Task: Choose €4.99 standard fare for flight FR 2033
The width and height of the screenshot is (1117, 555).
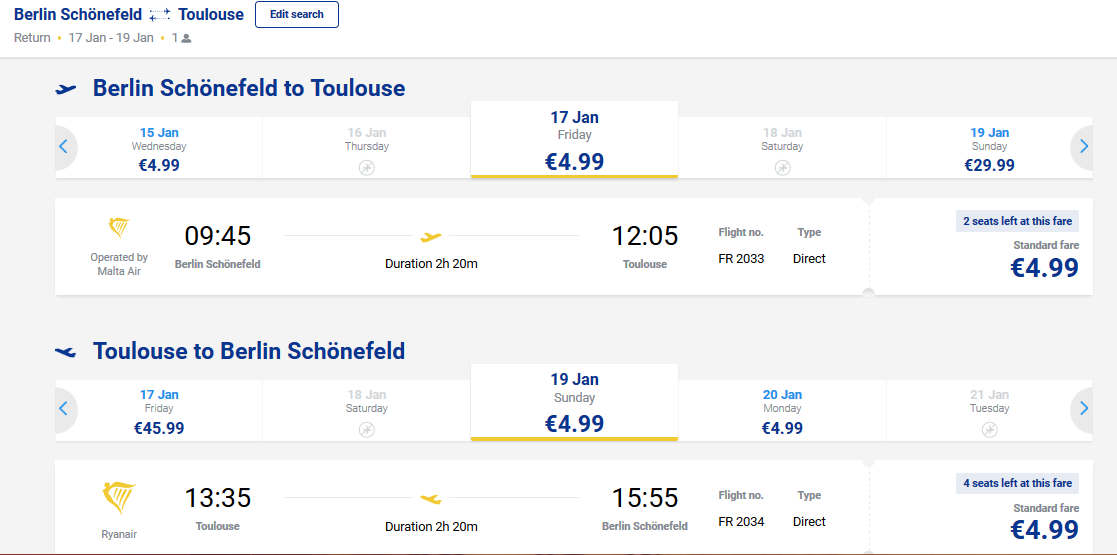Action: 982,247
